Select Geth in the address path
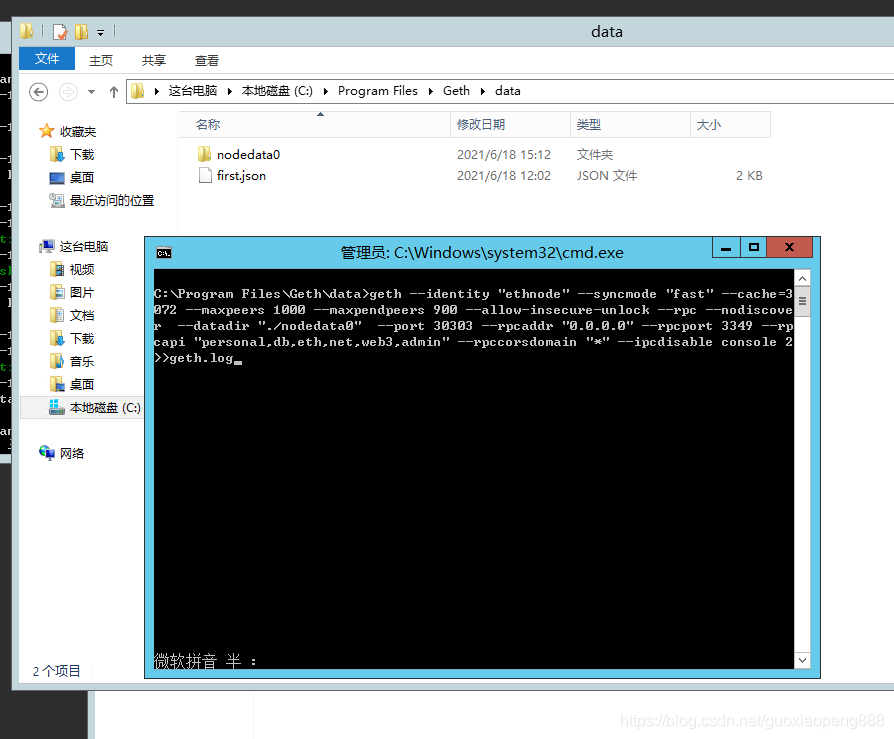 click(456, 91)
